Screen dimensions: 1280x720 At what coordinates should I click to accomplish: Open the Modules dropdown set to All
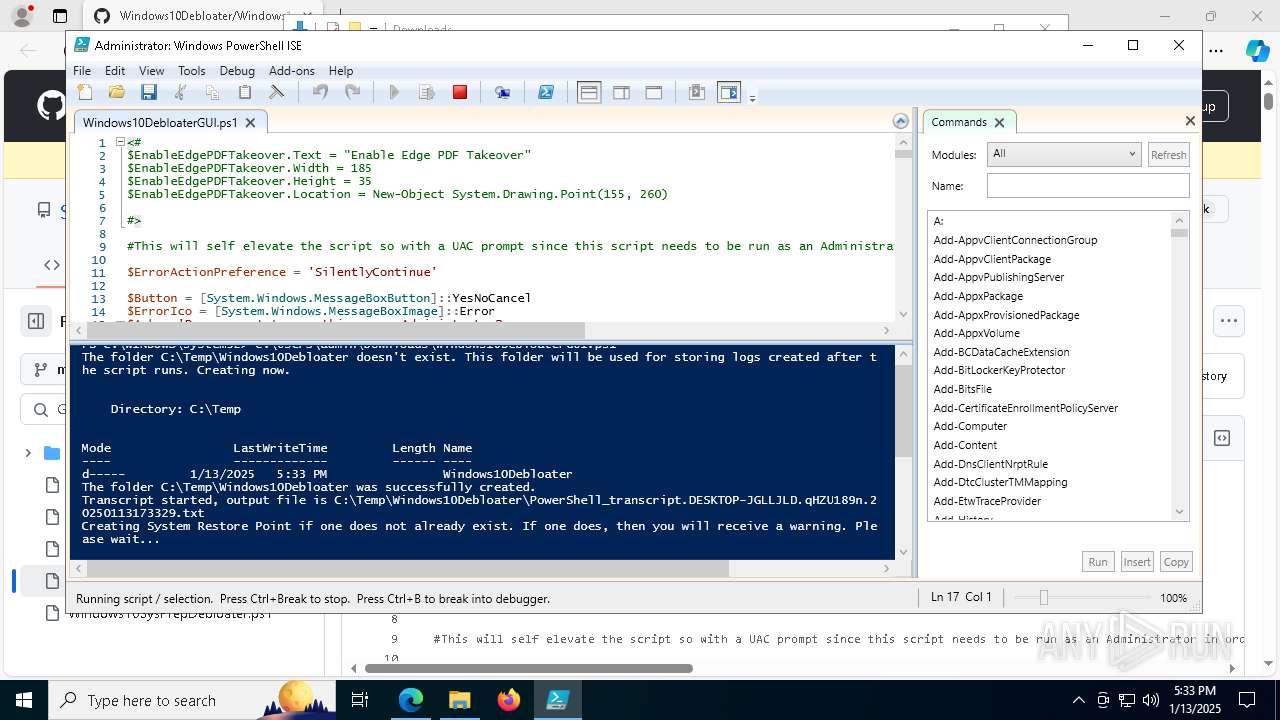pos(1063,154)
